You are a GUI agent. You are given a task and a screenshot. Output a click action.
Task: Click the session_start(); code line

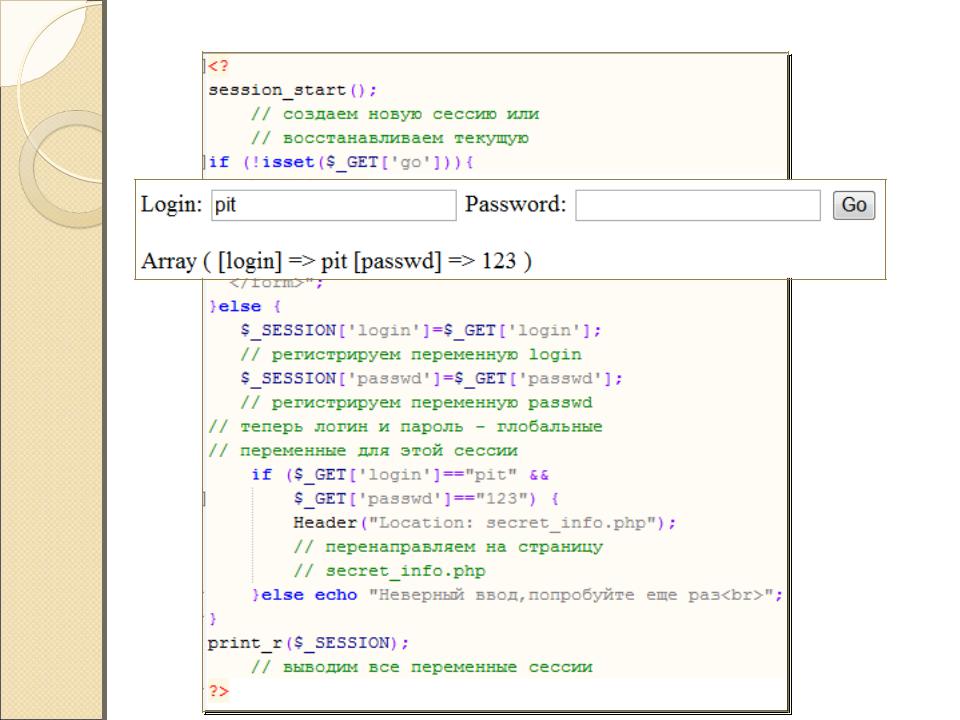[x=293, y=90]
